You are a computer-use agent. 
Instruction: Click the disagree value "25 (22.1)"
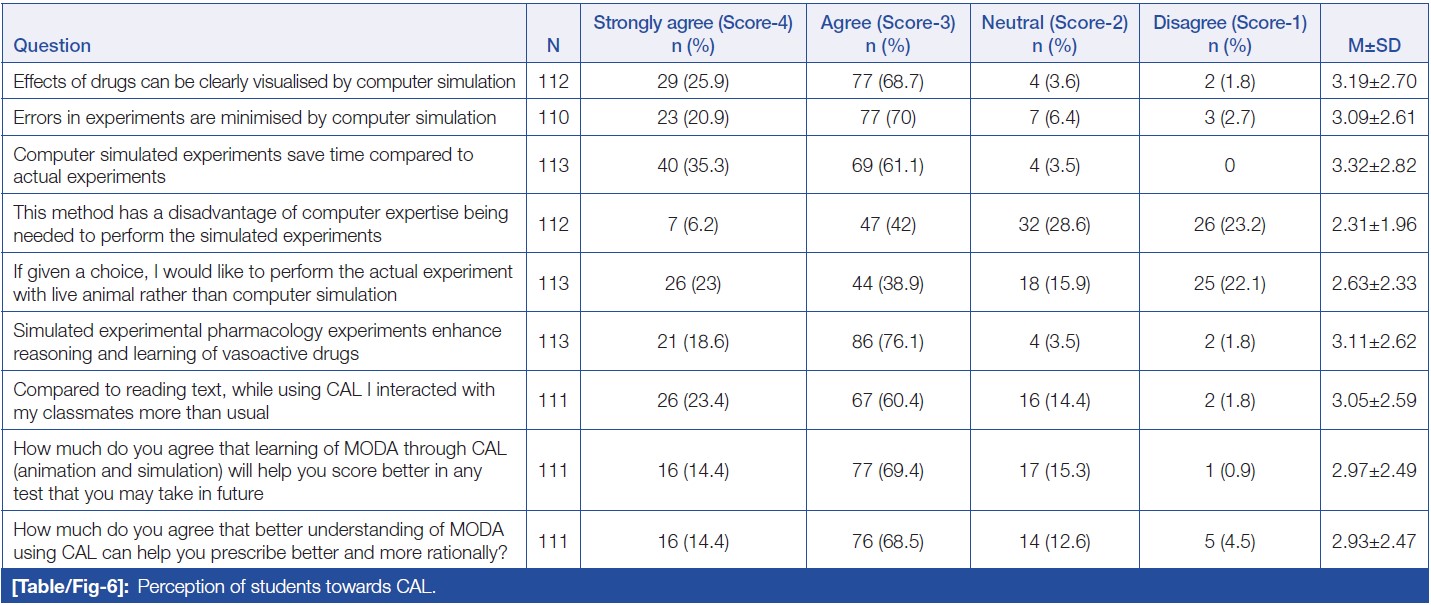coord(1229,284)
